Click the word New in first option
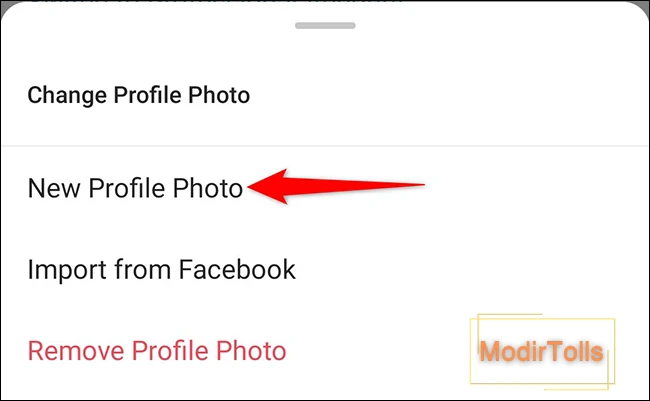650x401 pixels. point(54,188)
